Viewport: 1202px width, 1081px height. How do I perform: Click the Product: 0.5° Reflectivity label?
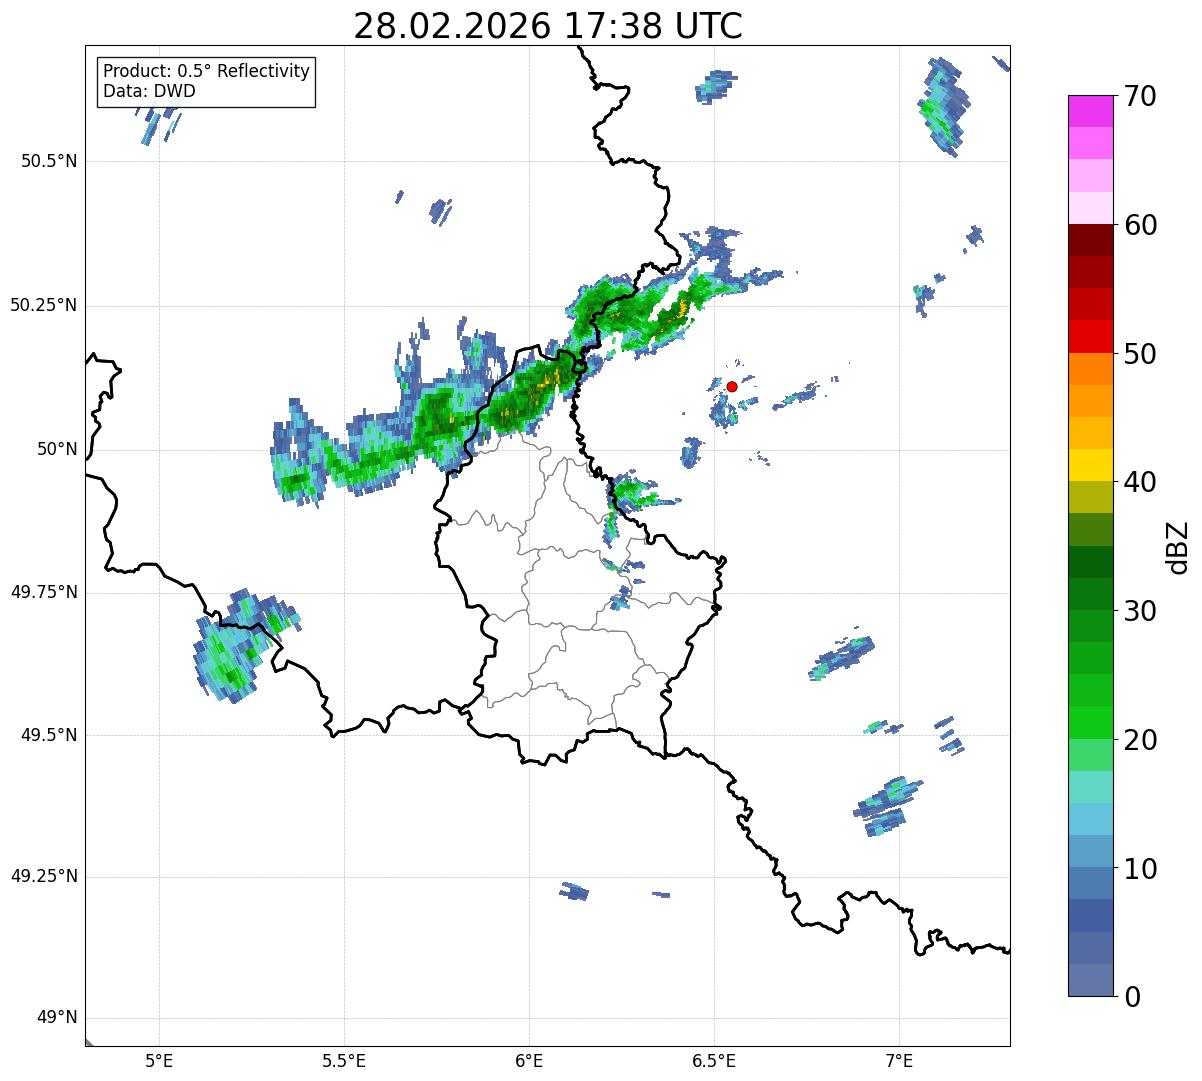tap(207, 72)
